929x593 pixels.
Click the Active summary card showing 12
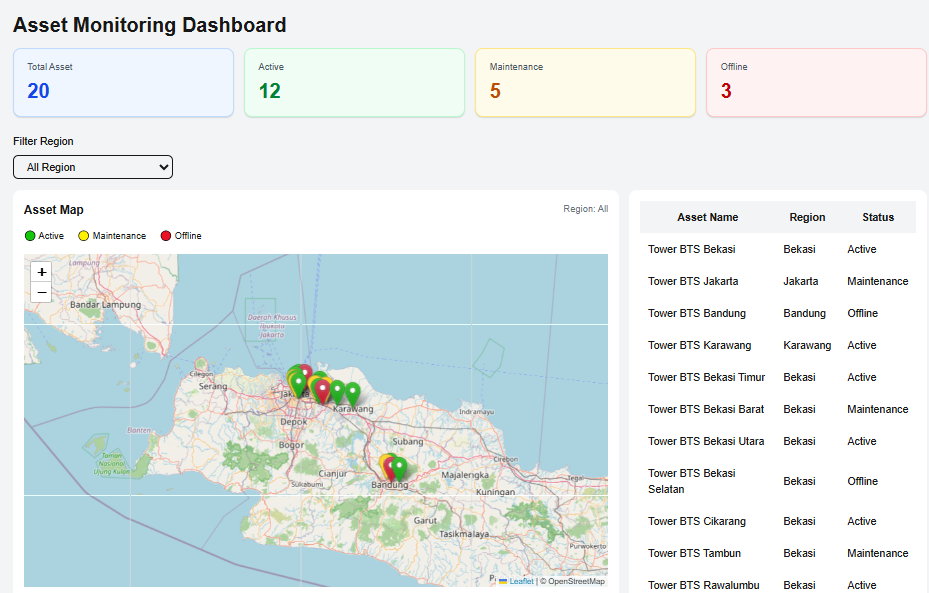click(x=354, y=82)
